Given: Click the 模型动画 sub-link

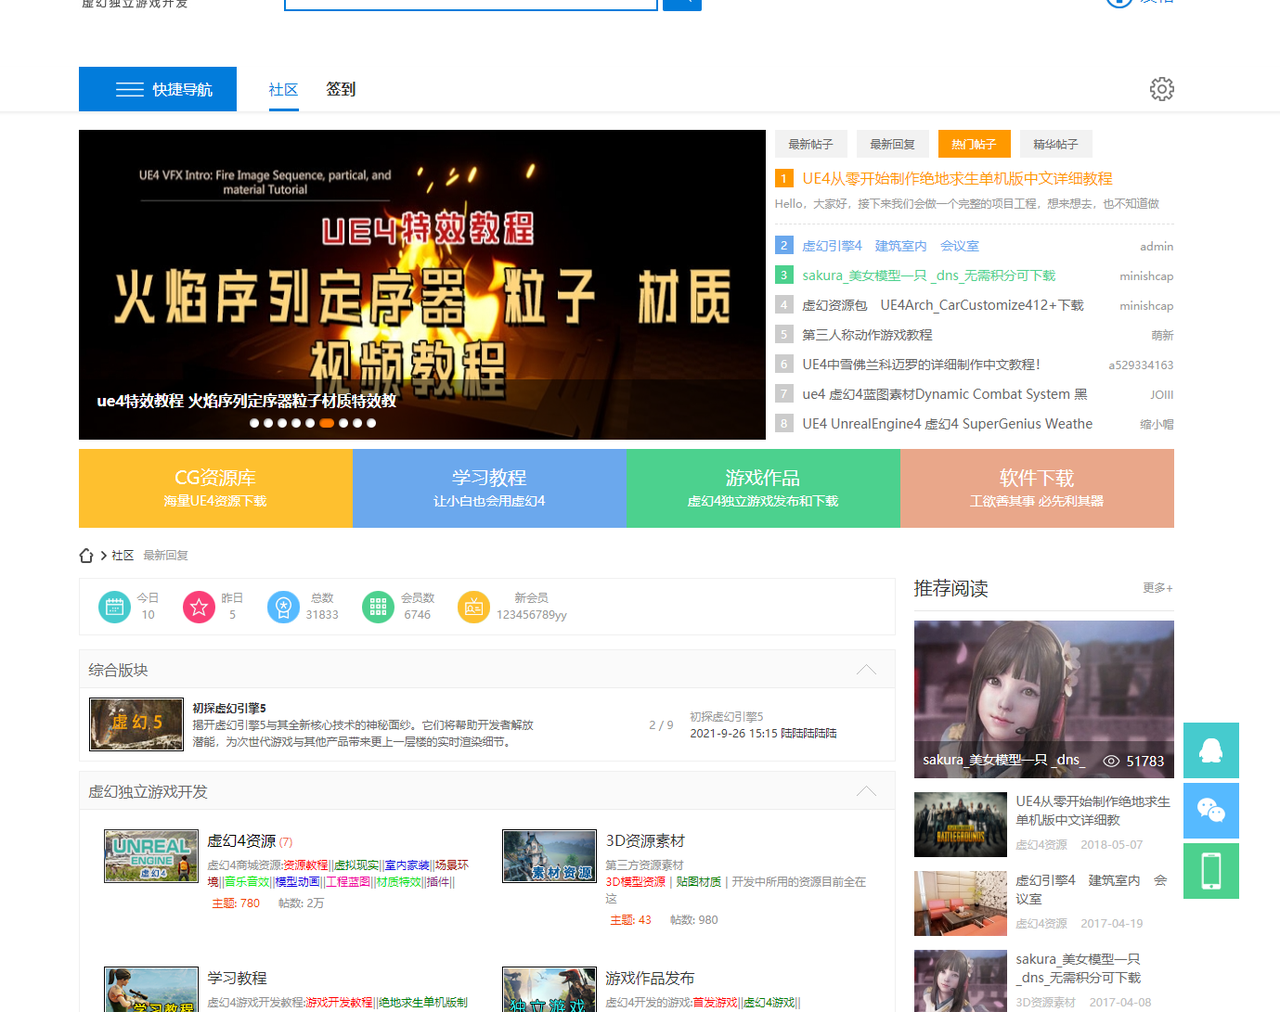Looking at the screenshot, I should click(x=297, y=882).
